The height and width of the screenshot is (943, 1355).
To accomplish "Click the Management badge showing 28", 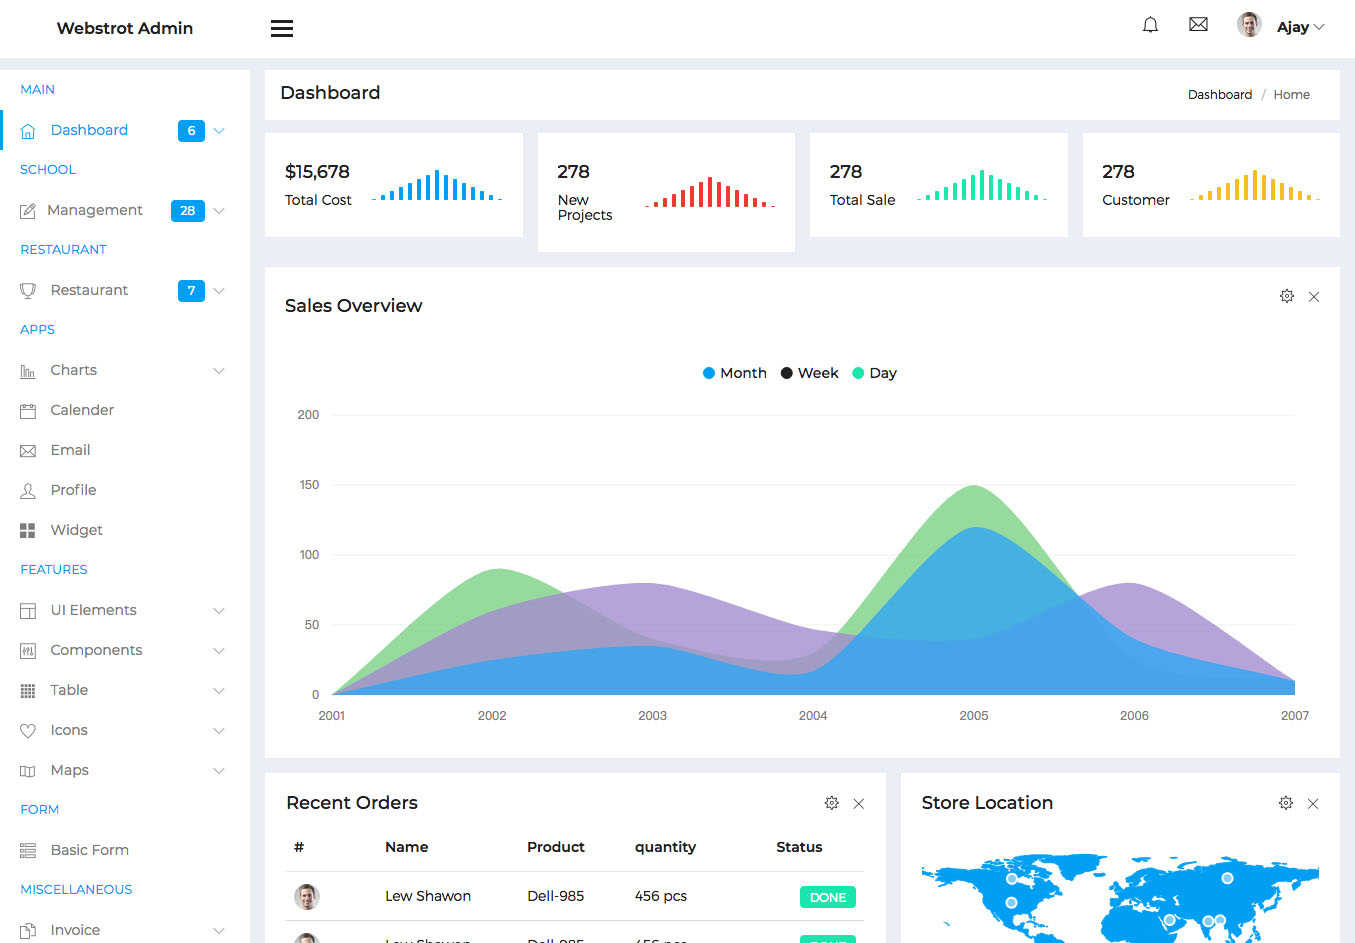I will point(188,211).
